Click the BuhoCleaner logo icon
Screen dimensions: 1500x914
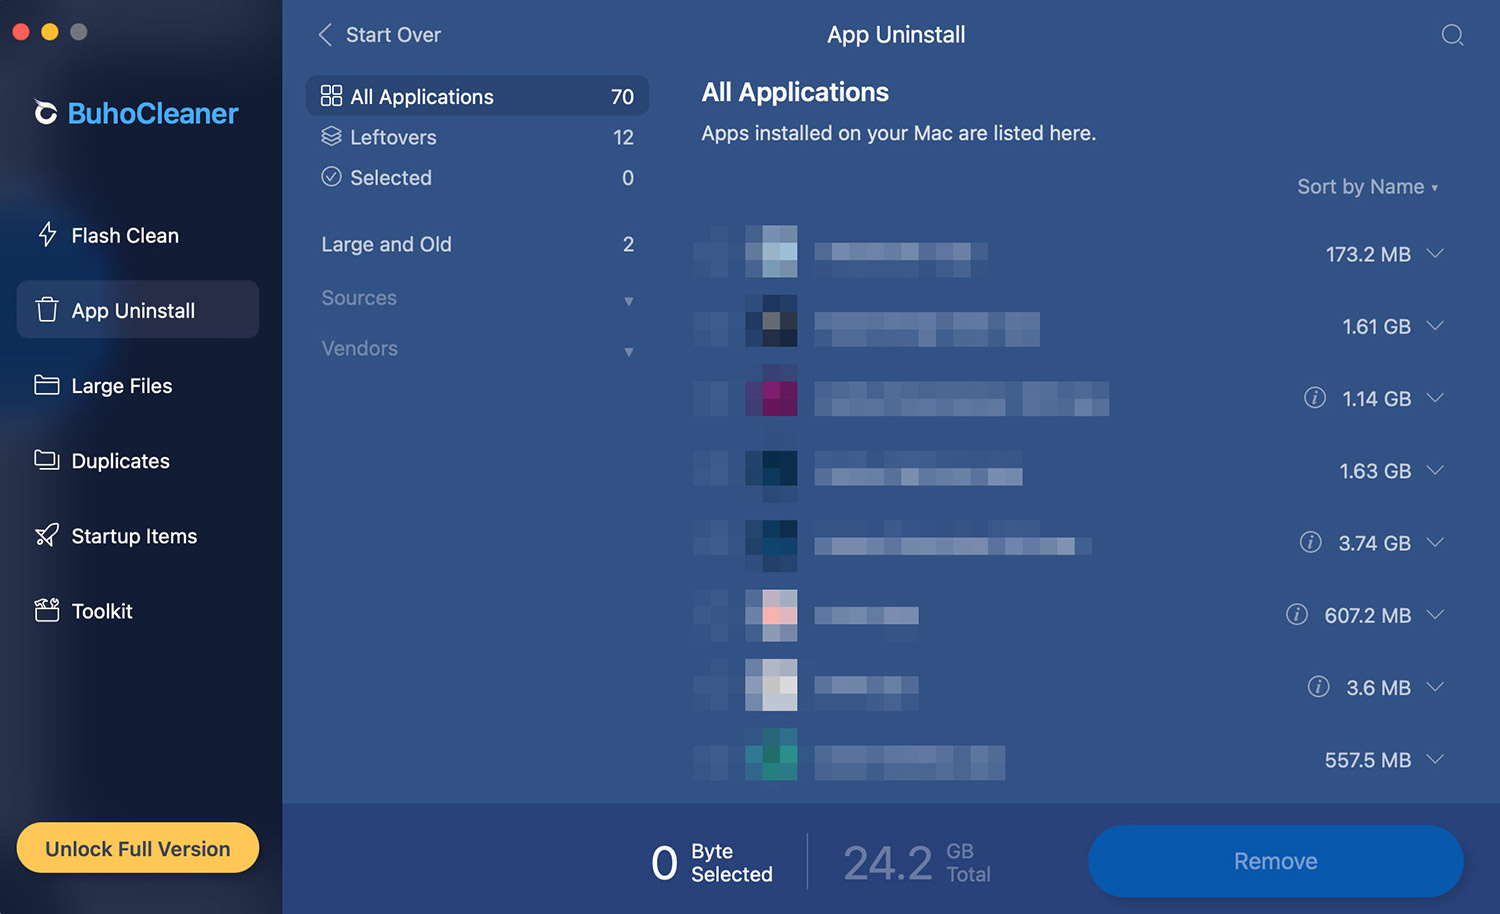click(x=45, y=113)
